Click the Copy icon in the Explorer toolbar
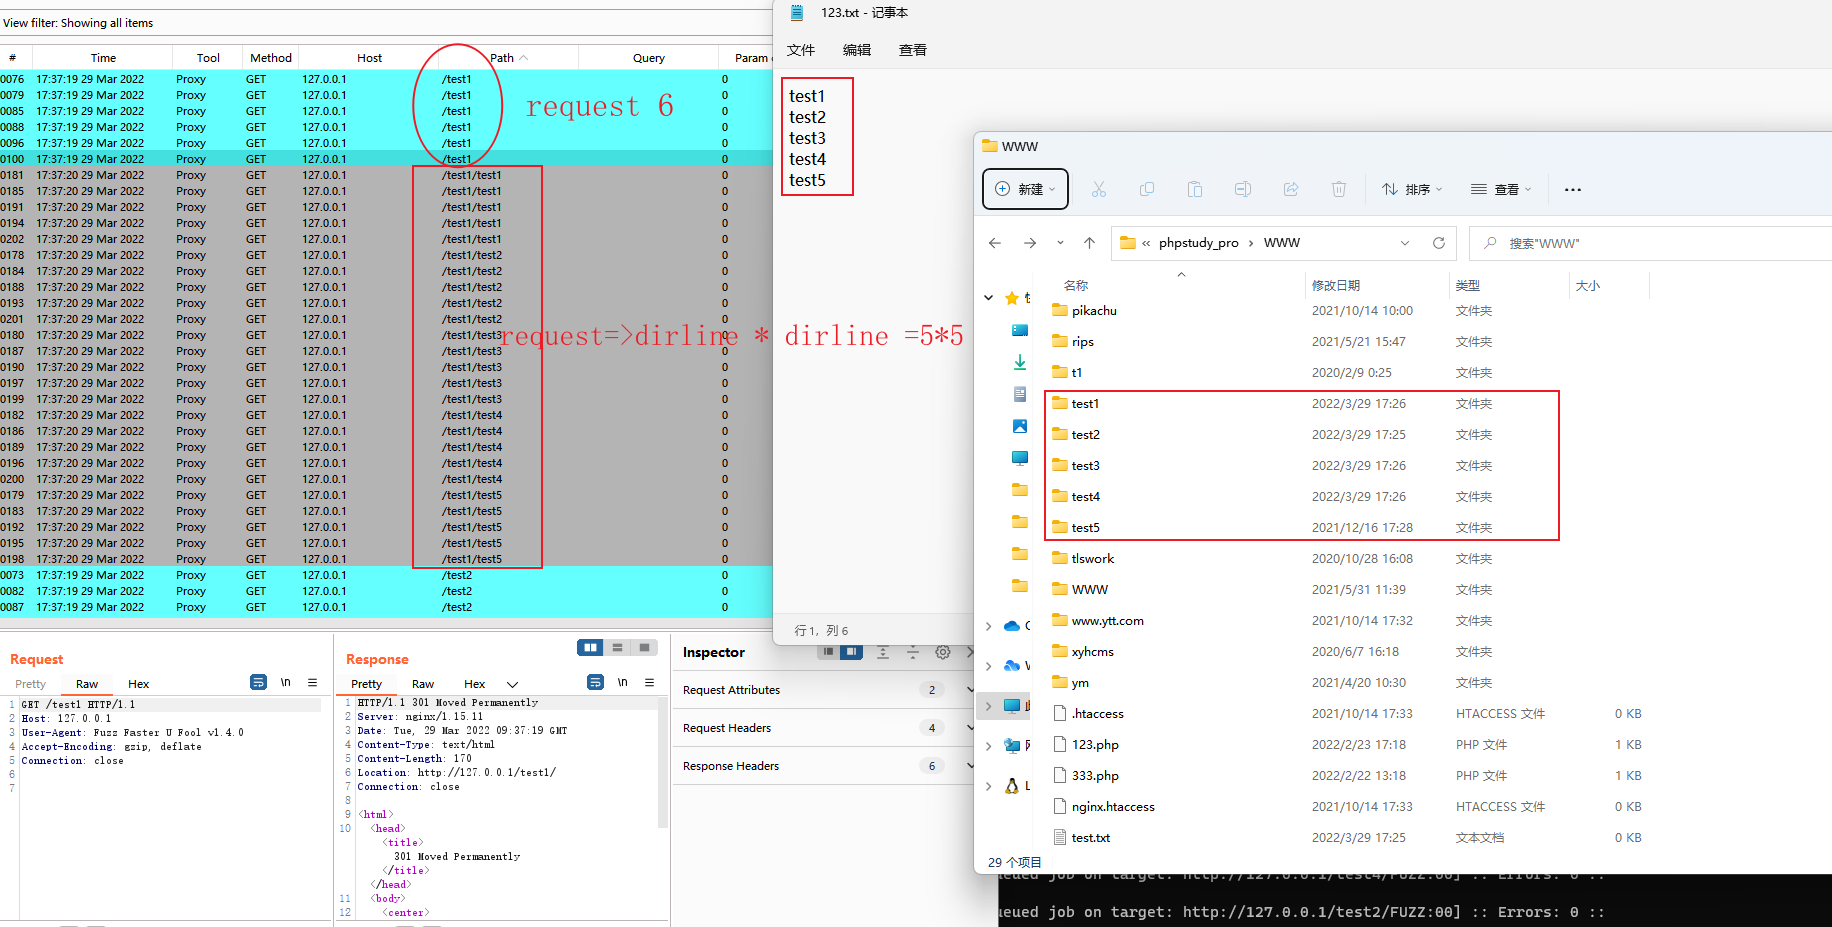 pos(1147,189)
